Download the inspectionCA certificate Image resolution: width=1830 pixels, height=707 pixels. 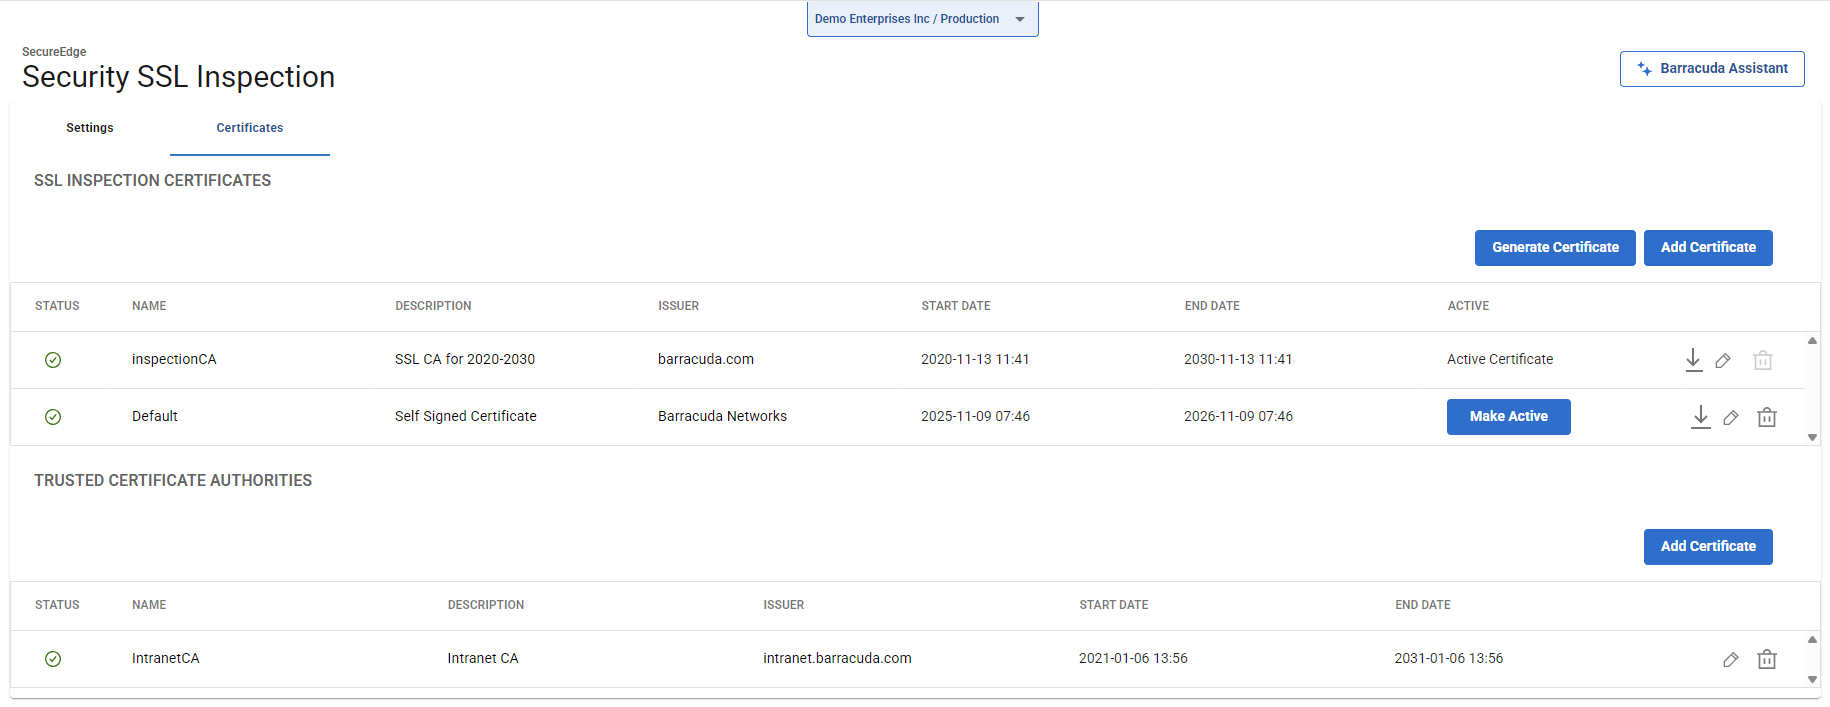1693,360
